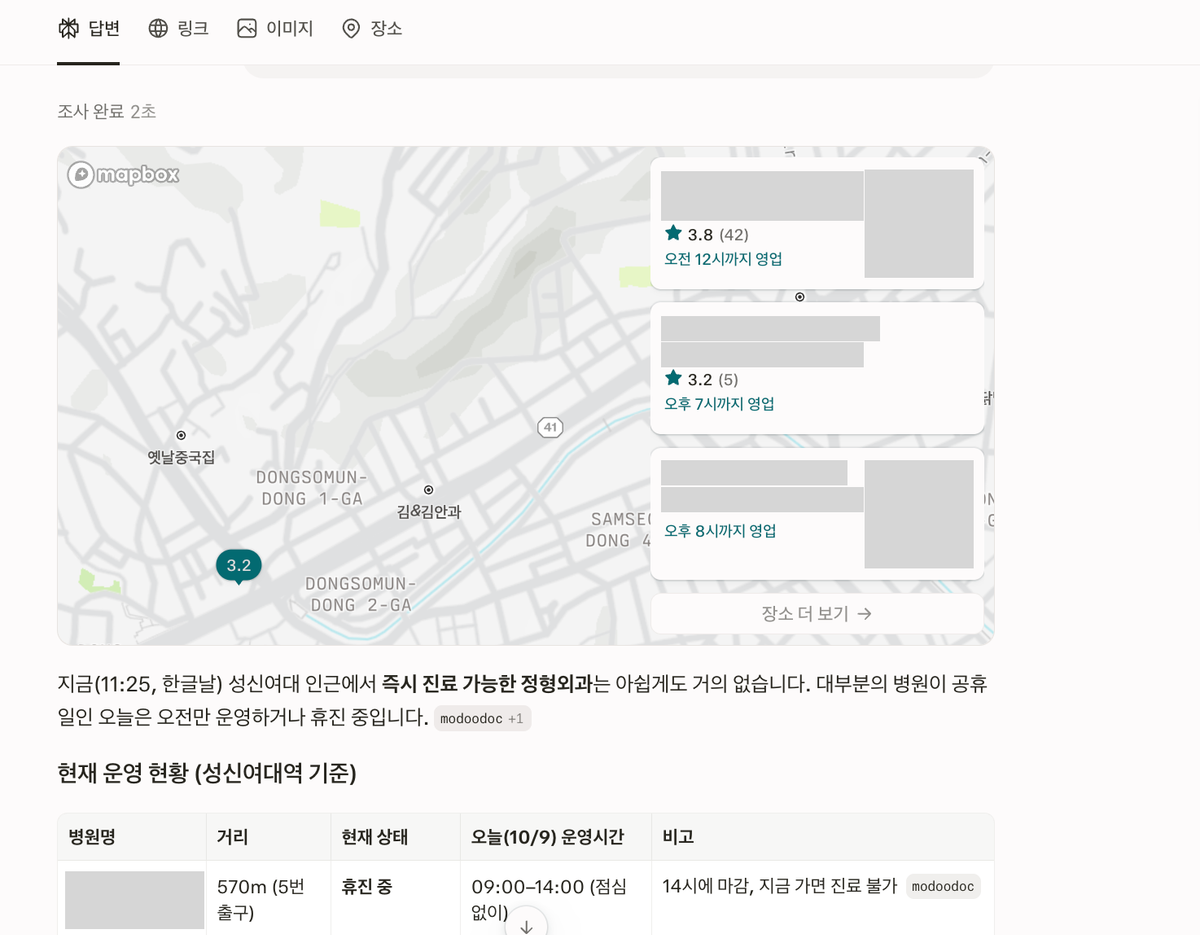Click the route 41 road badge

tap(549, 427)
